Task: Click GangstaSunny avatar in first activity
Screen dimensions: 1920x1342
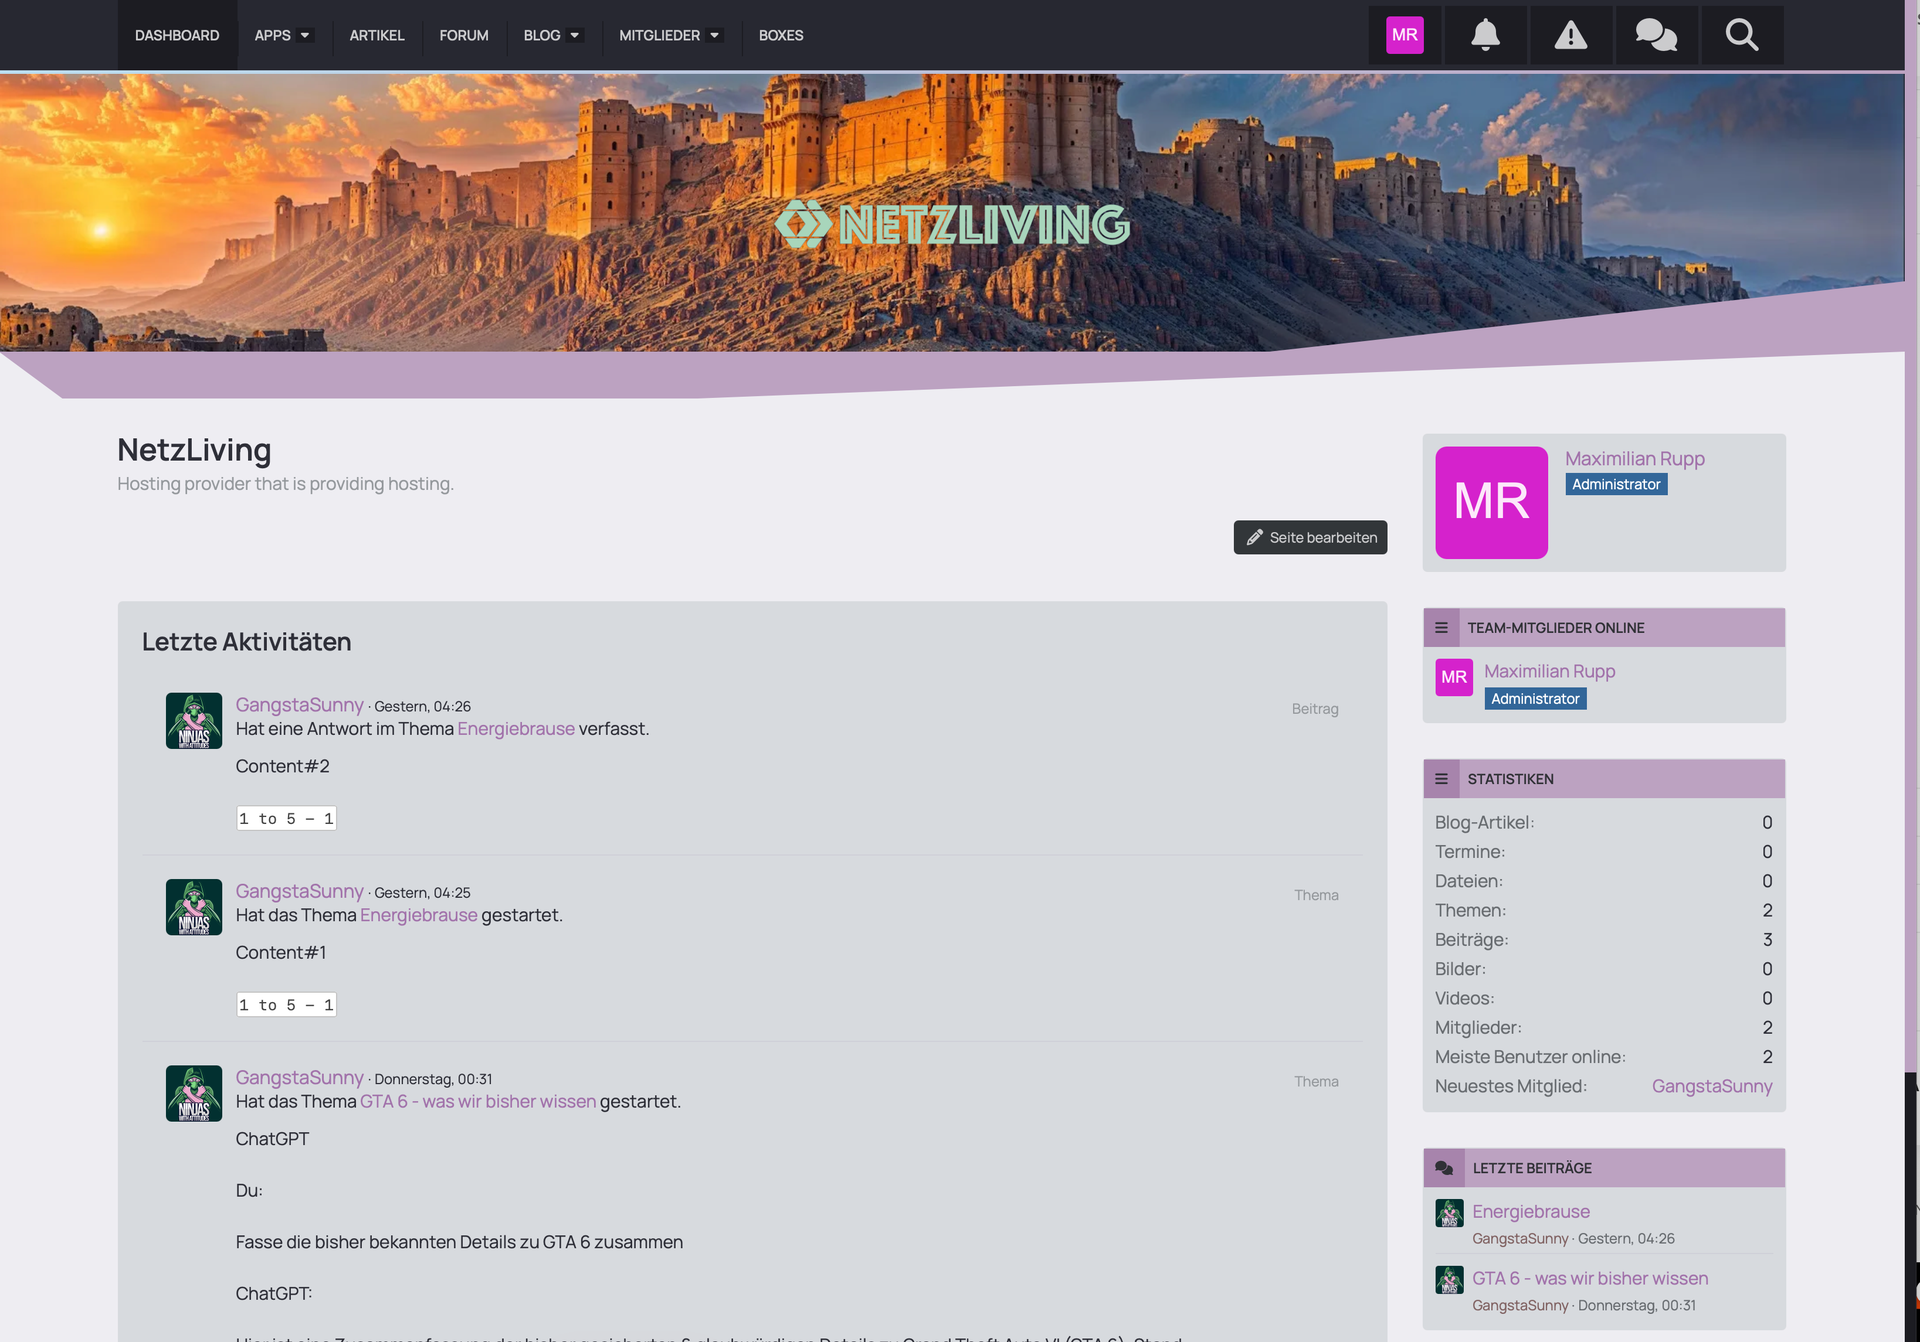Action: 194,721
